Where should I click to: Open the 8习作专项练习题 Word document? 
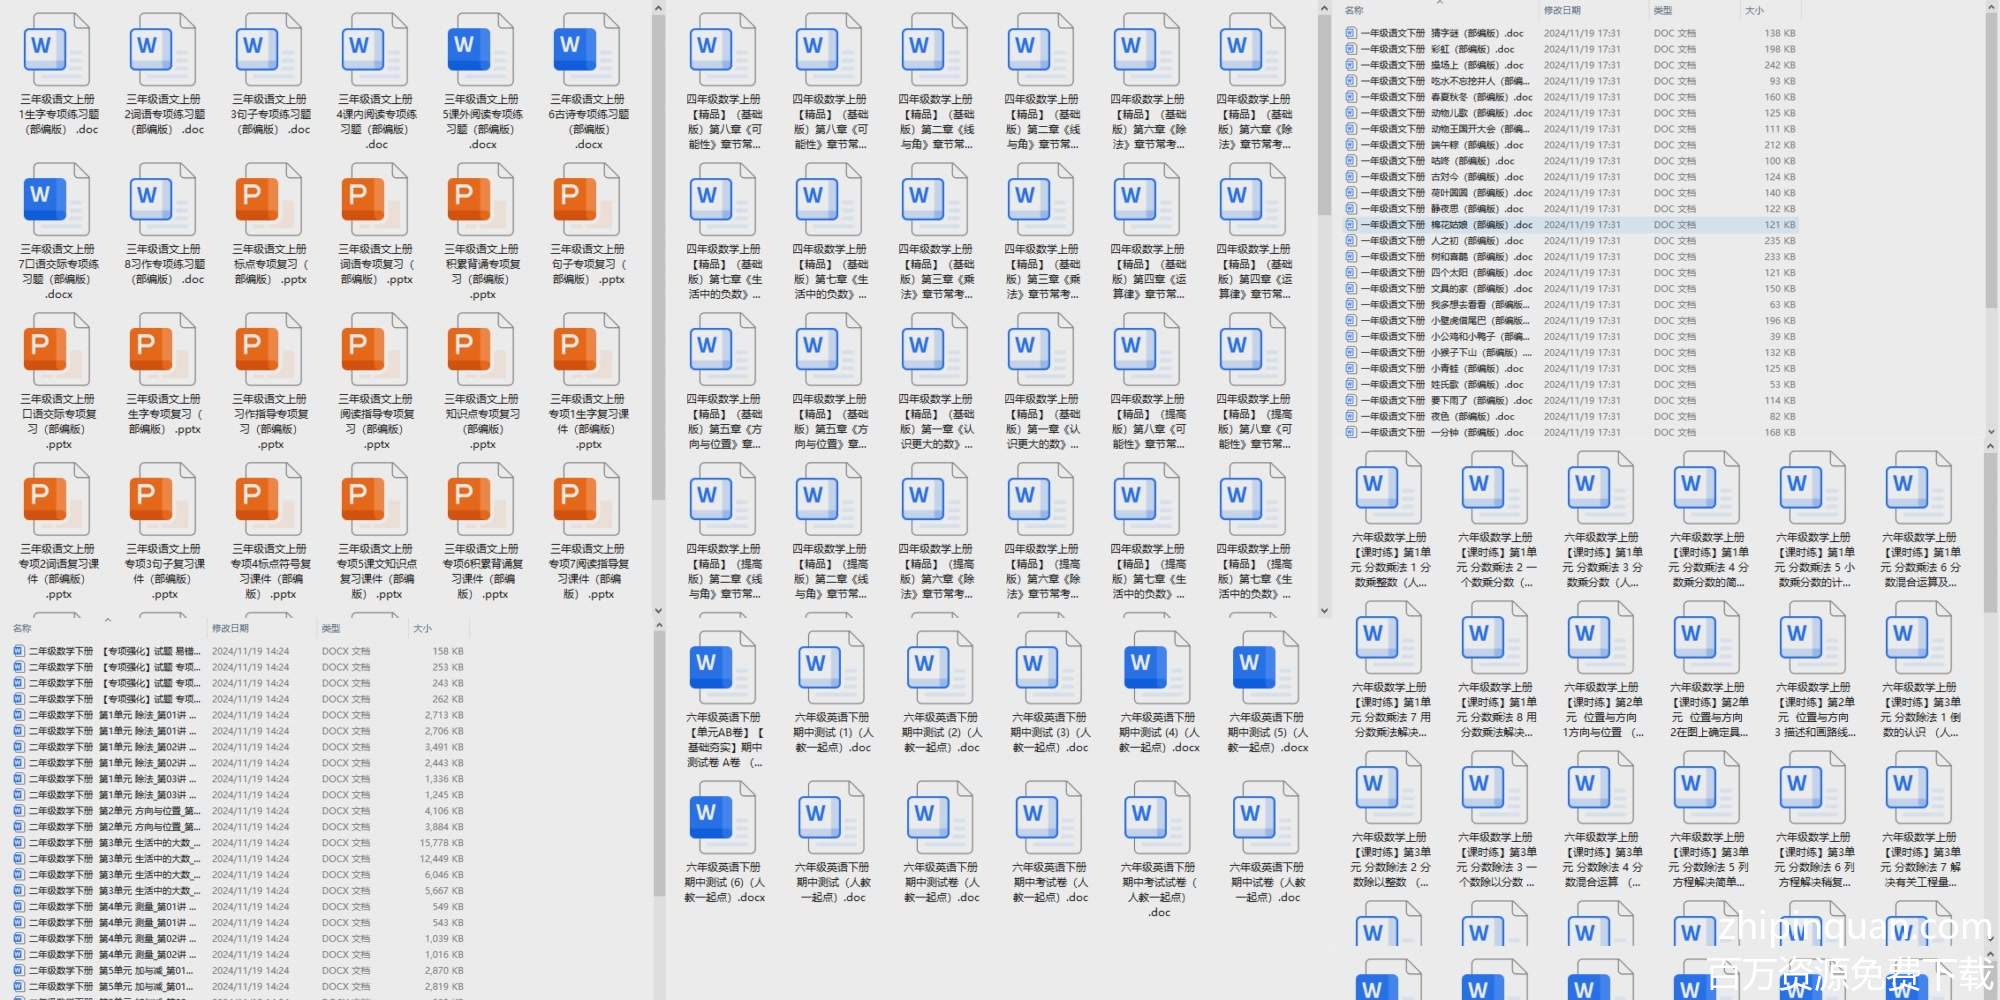click(x=164, y=200)
